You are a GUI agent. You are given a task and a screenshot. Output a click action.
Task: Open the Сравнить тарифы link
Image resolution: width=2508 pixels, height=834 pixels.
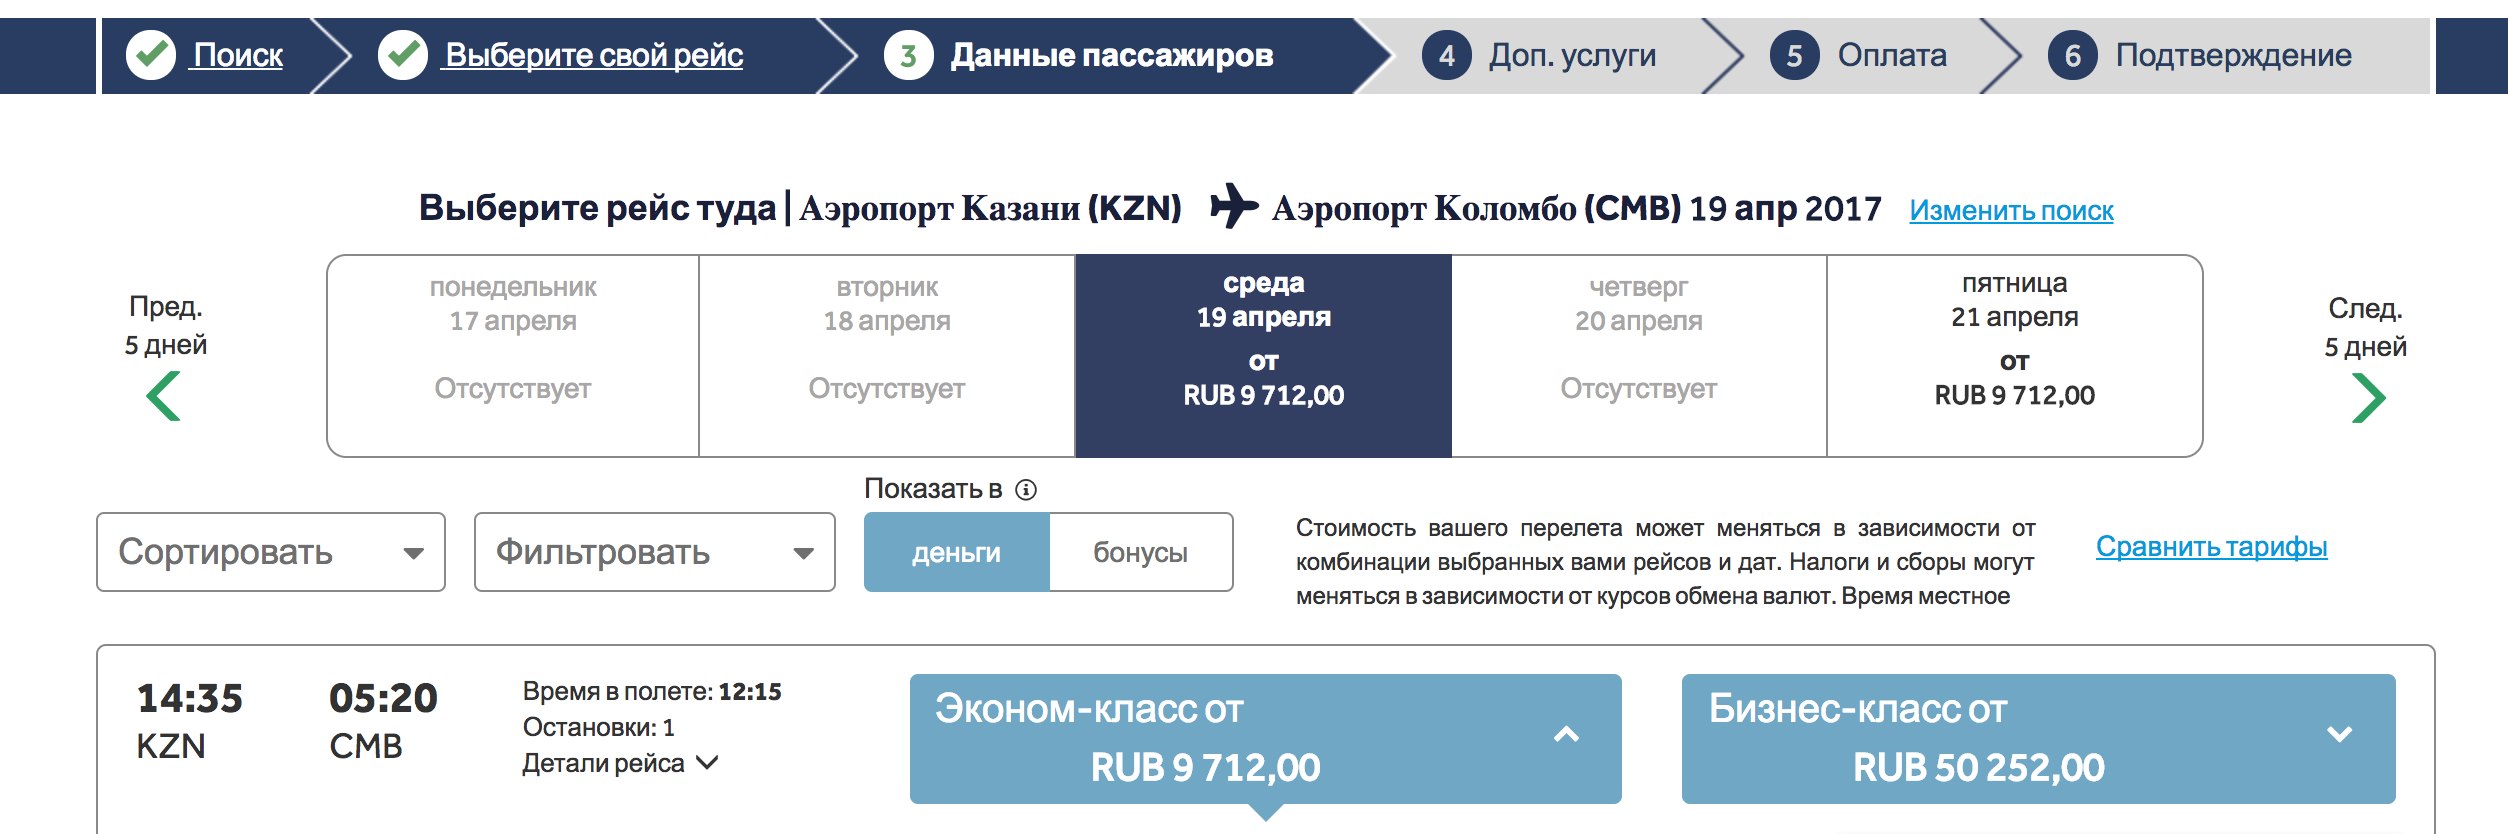[2211, 547]
